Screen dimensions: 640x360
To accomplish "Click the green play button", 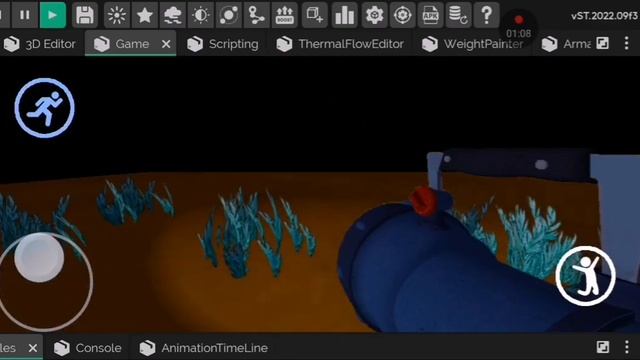I will click(53, 15).
